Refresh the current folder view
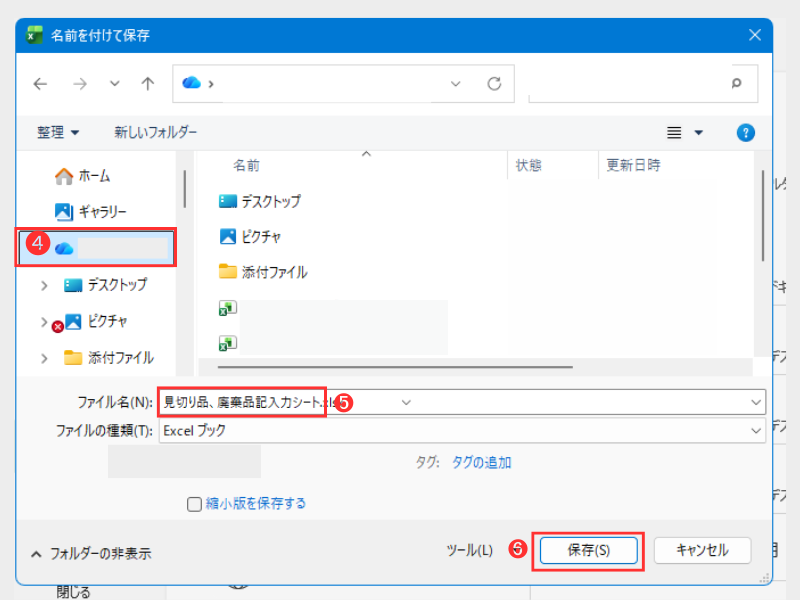800x600 pixels. click(x=494, y=84)
